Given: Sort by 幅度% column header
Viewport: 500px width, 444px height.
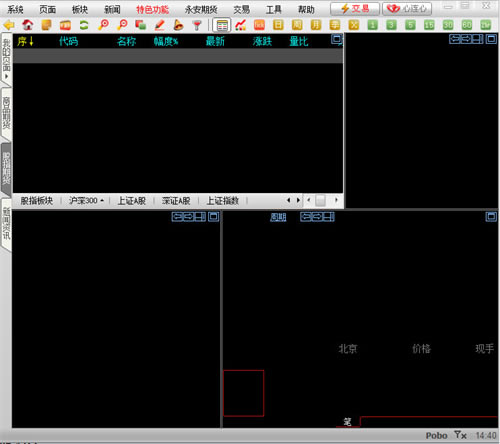Looking at the screenshot, I should 166,41.
